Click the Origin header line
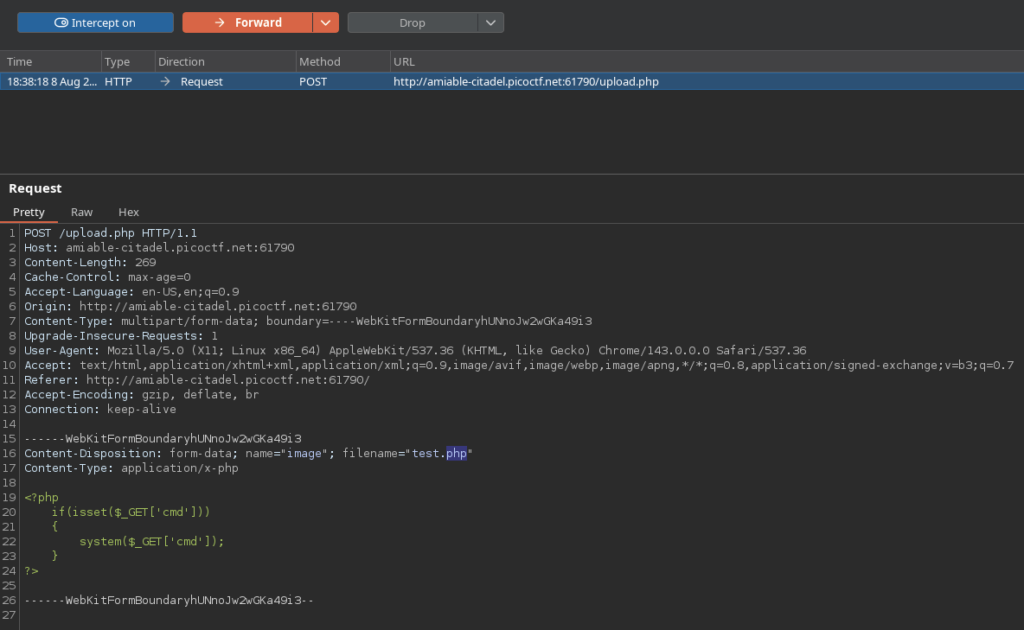The width and height of the screenshot is (1024, 630). pos(191,306)
